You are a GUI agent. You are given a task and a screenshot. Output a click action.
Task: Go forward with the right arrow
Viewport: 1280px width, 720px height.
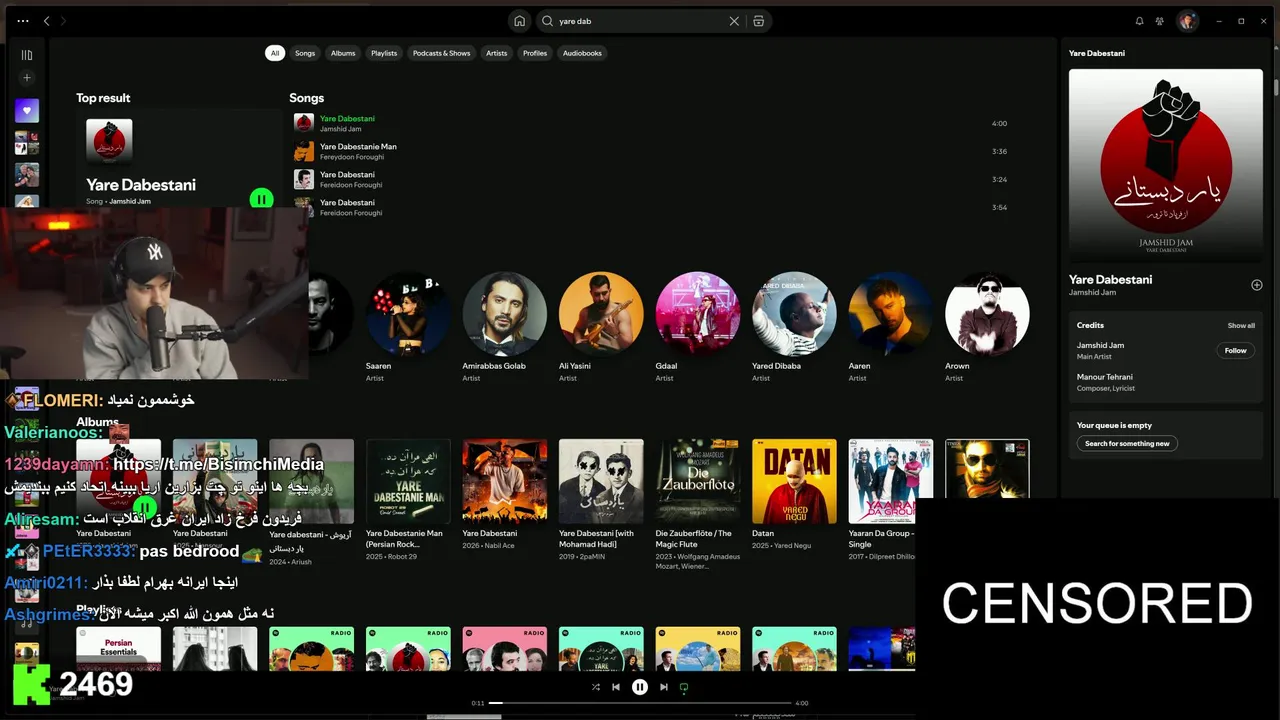pos(62,21)
